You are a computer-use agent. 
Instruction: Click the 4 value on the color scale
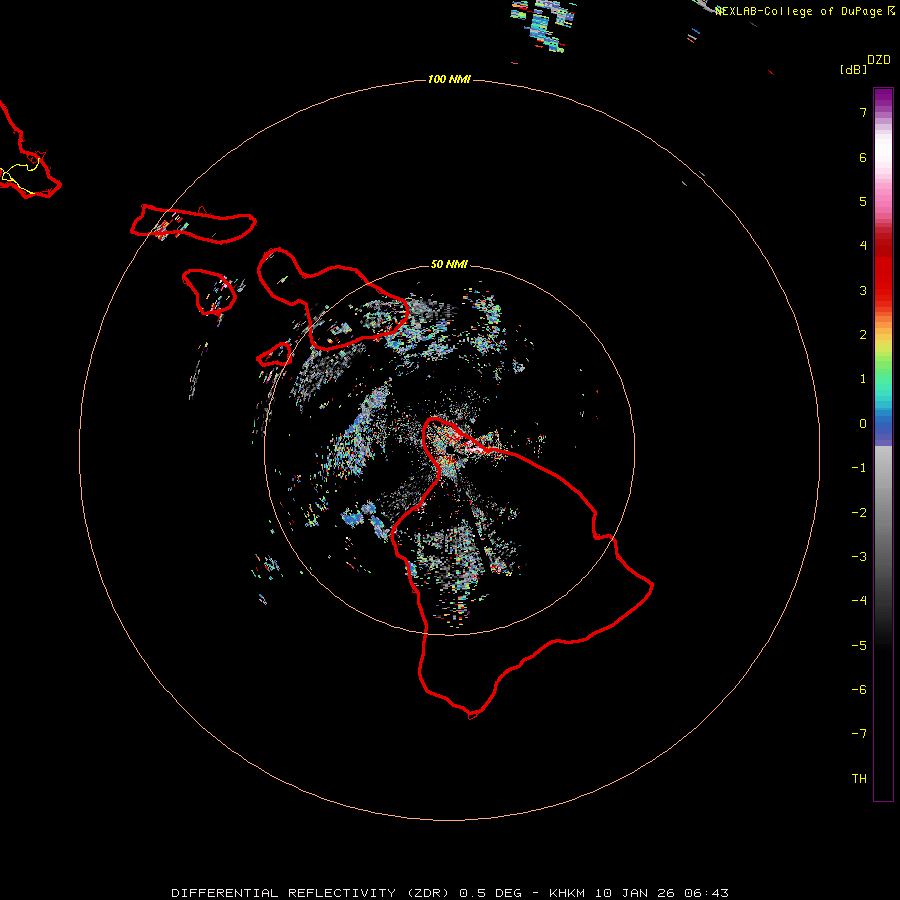(x=863, y=246)
